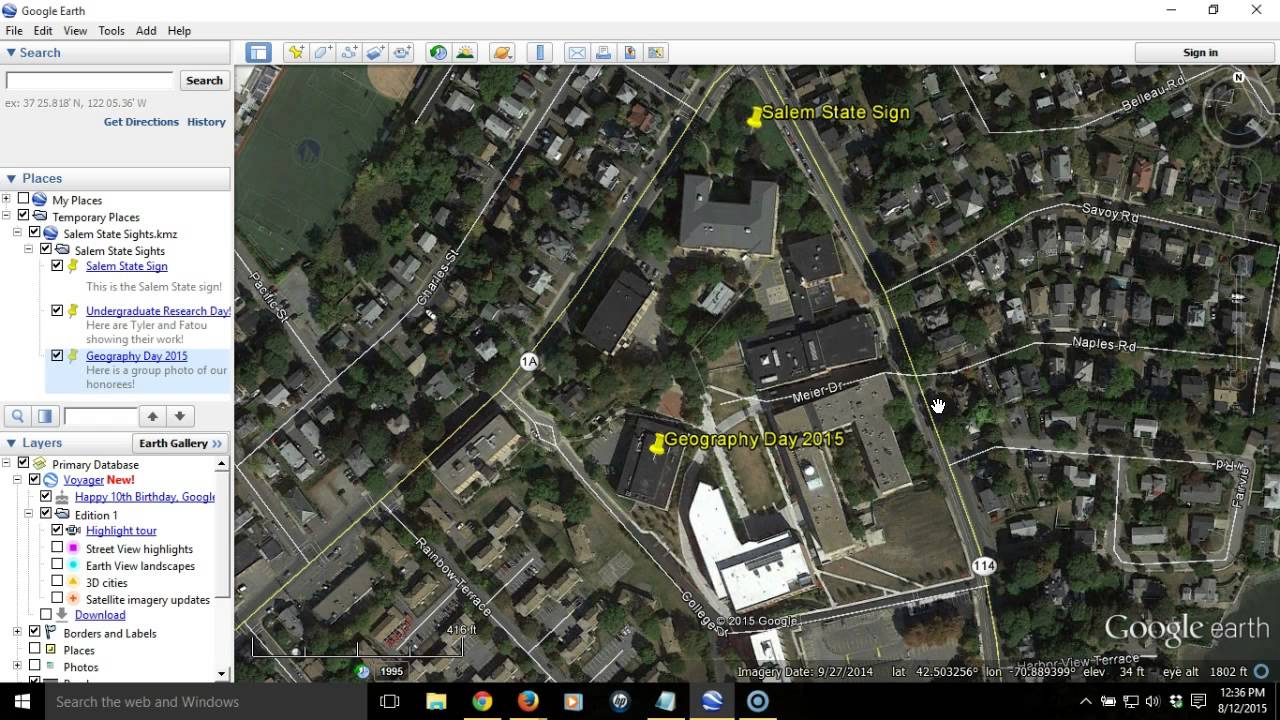The width and height of the screenshot is (1280, 720).
Task: Open the Tools menu
Action: click(x=111, y=31)
